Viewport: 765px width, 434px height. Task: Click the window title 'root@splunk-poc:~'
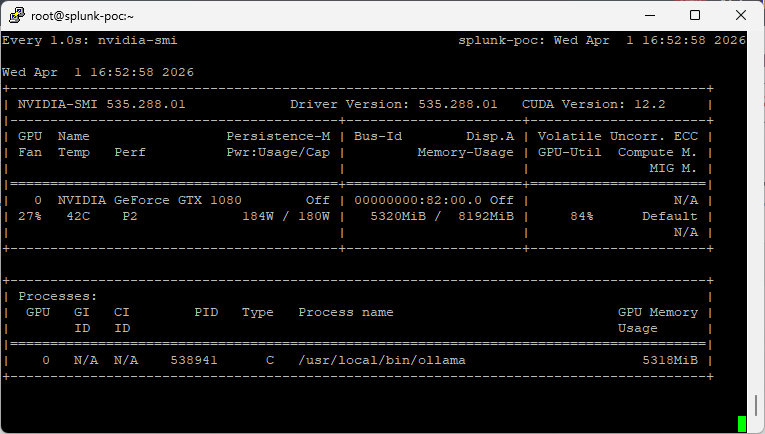82,16
